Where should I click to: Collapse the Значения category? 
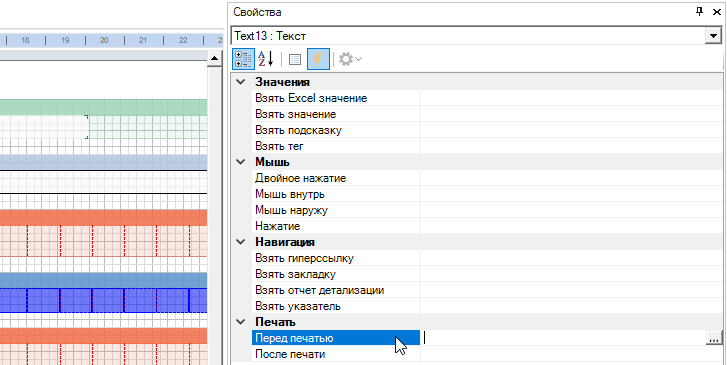click(x=241, y=82)
